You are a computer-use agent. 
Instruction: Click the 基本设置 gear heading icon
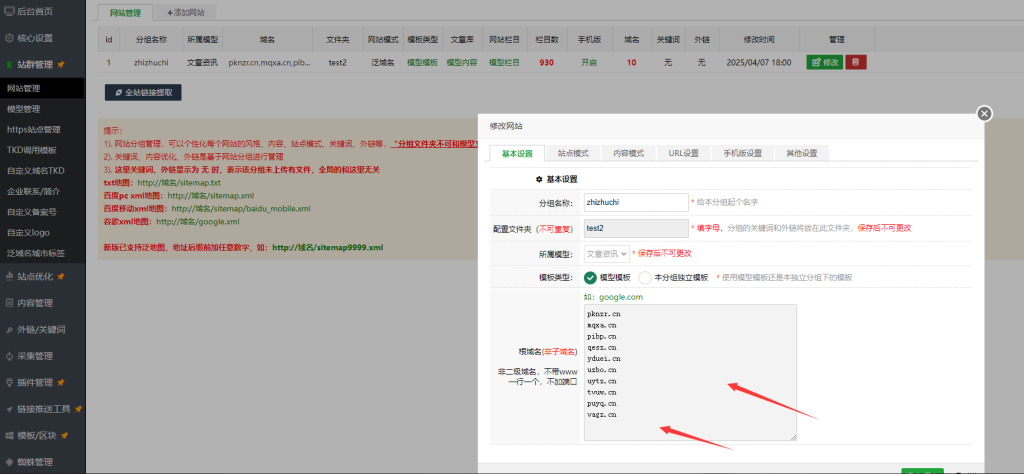pyautogui.click(x=539, y=179)
